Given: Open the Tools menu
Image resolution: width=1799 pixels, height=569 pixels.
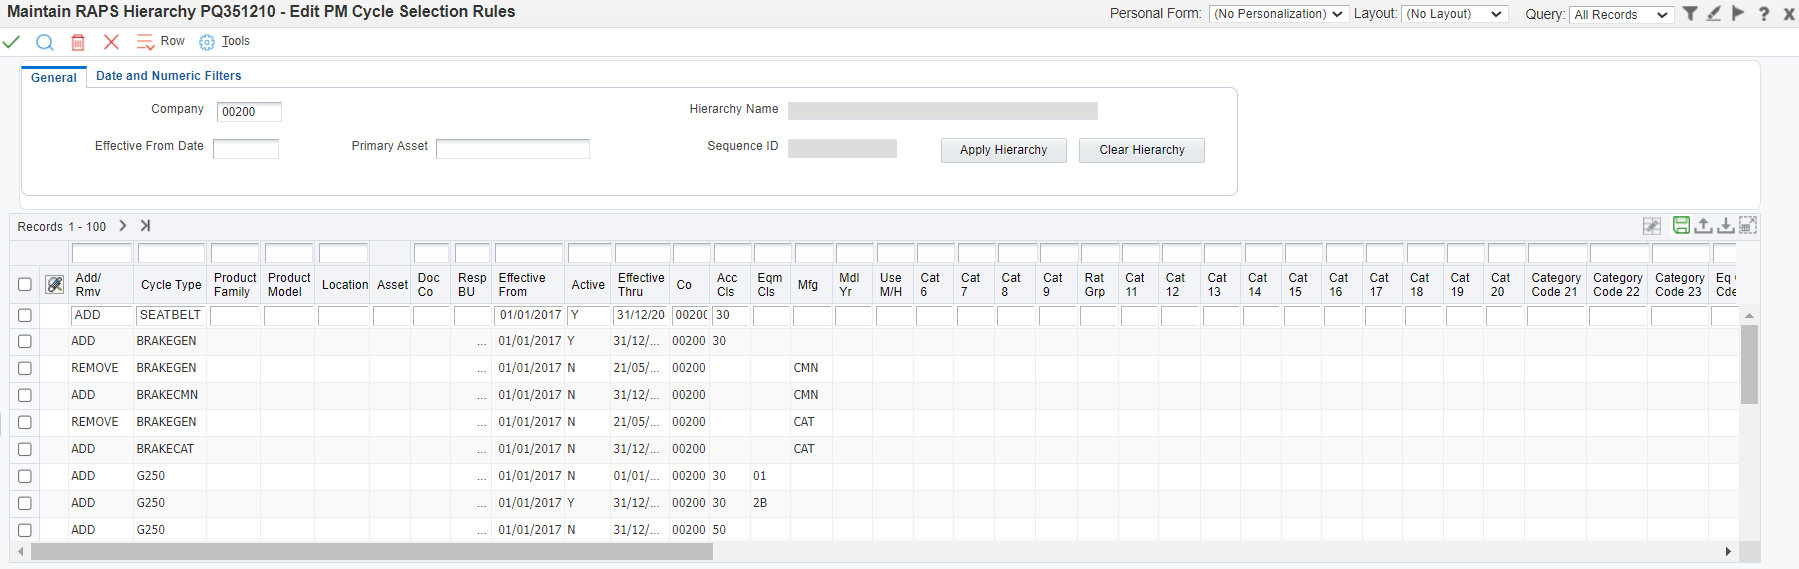Looking at the screenshot, I should pyautogui.click(x=235, y=41).
